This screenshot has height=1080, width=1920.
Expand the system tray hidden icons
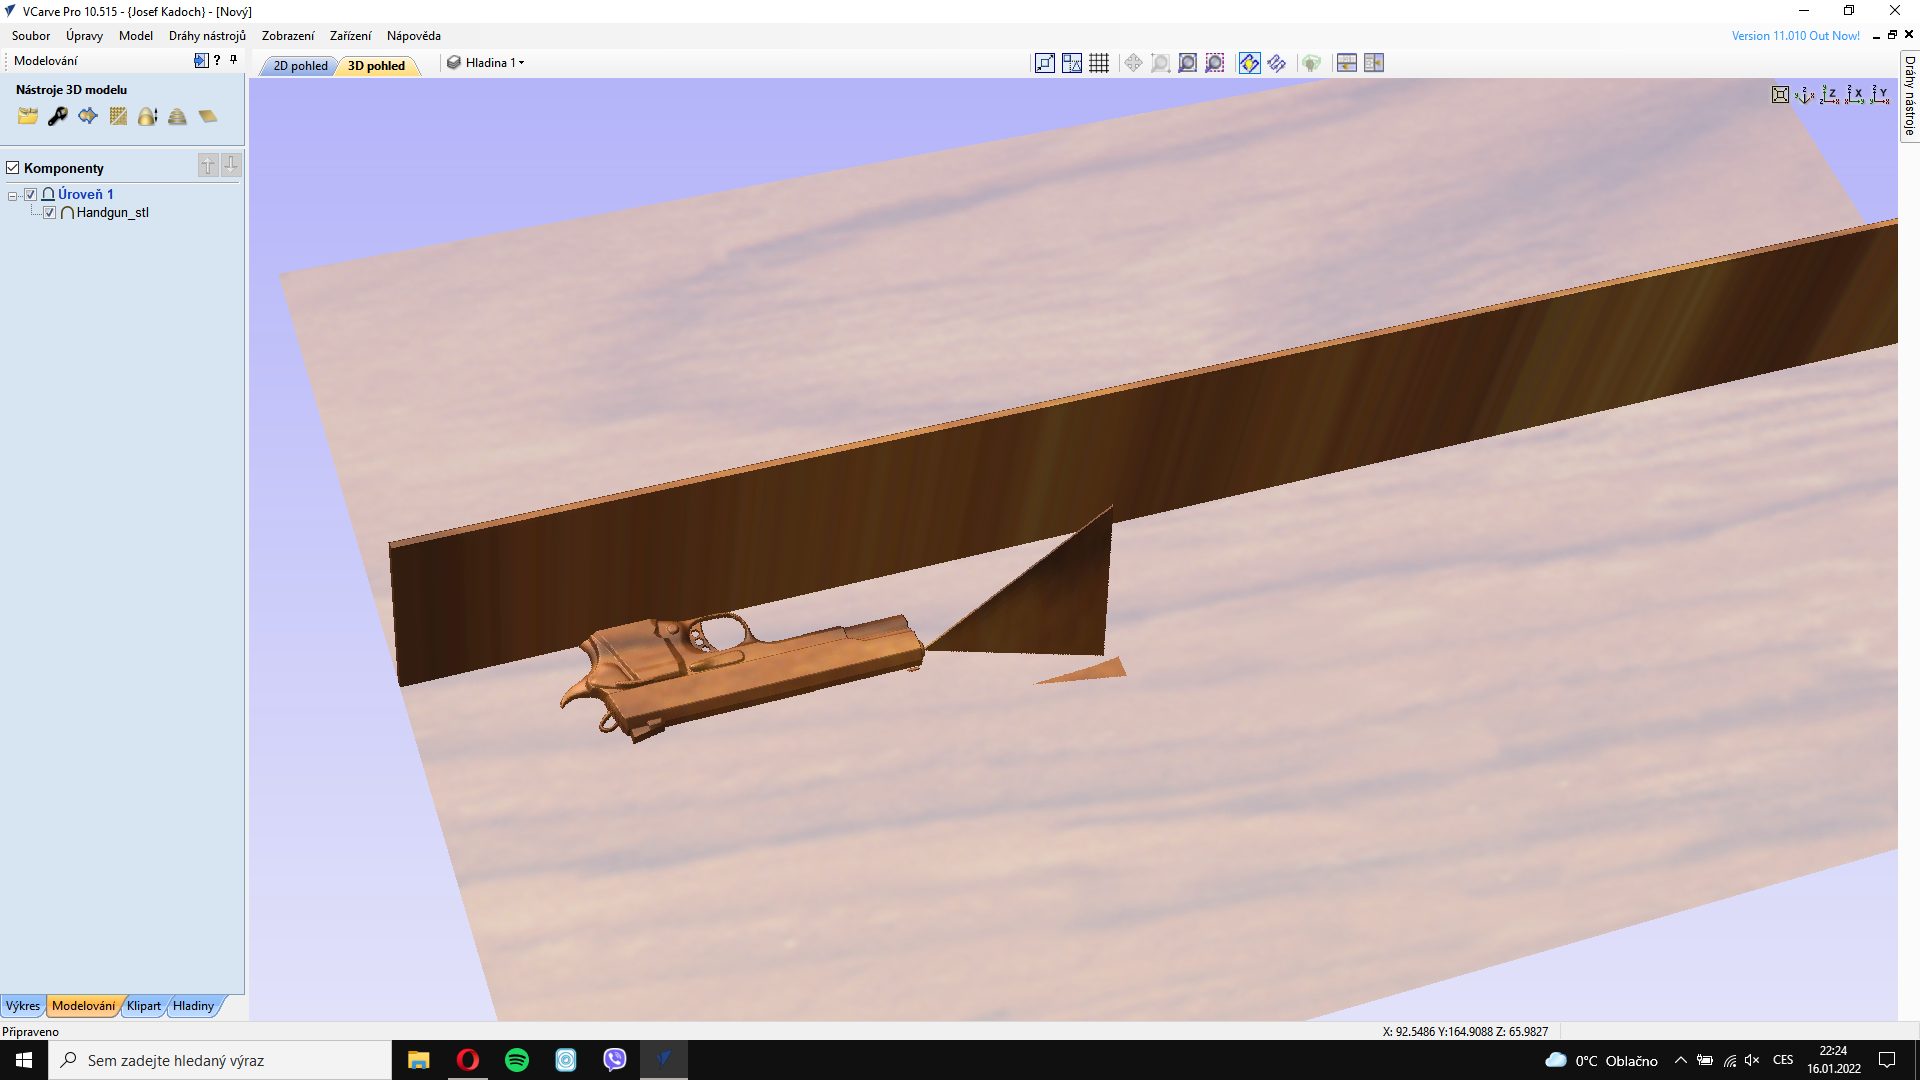pos(1681,1060)
